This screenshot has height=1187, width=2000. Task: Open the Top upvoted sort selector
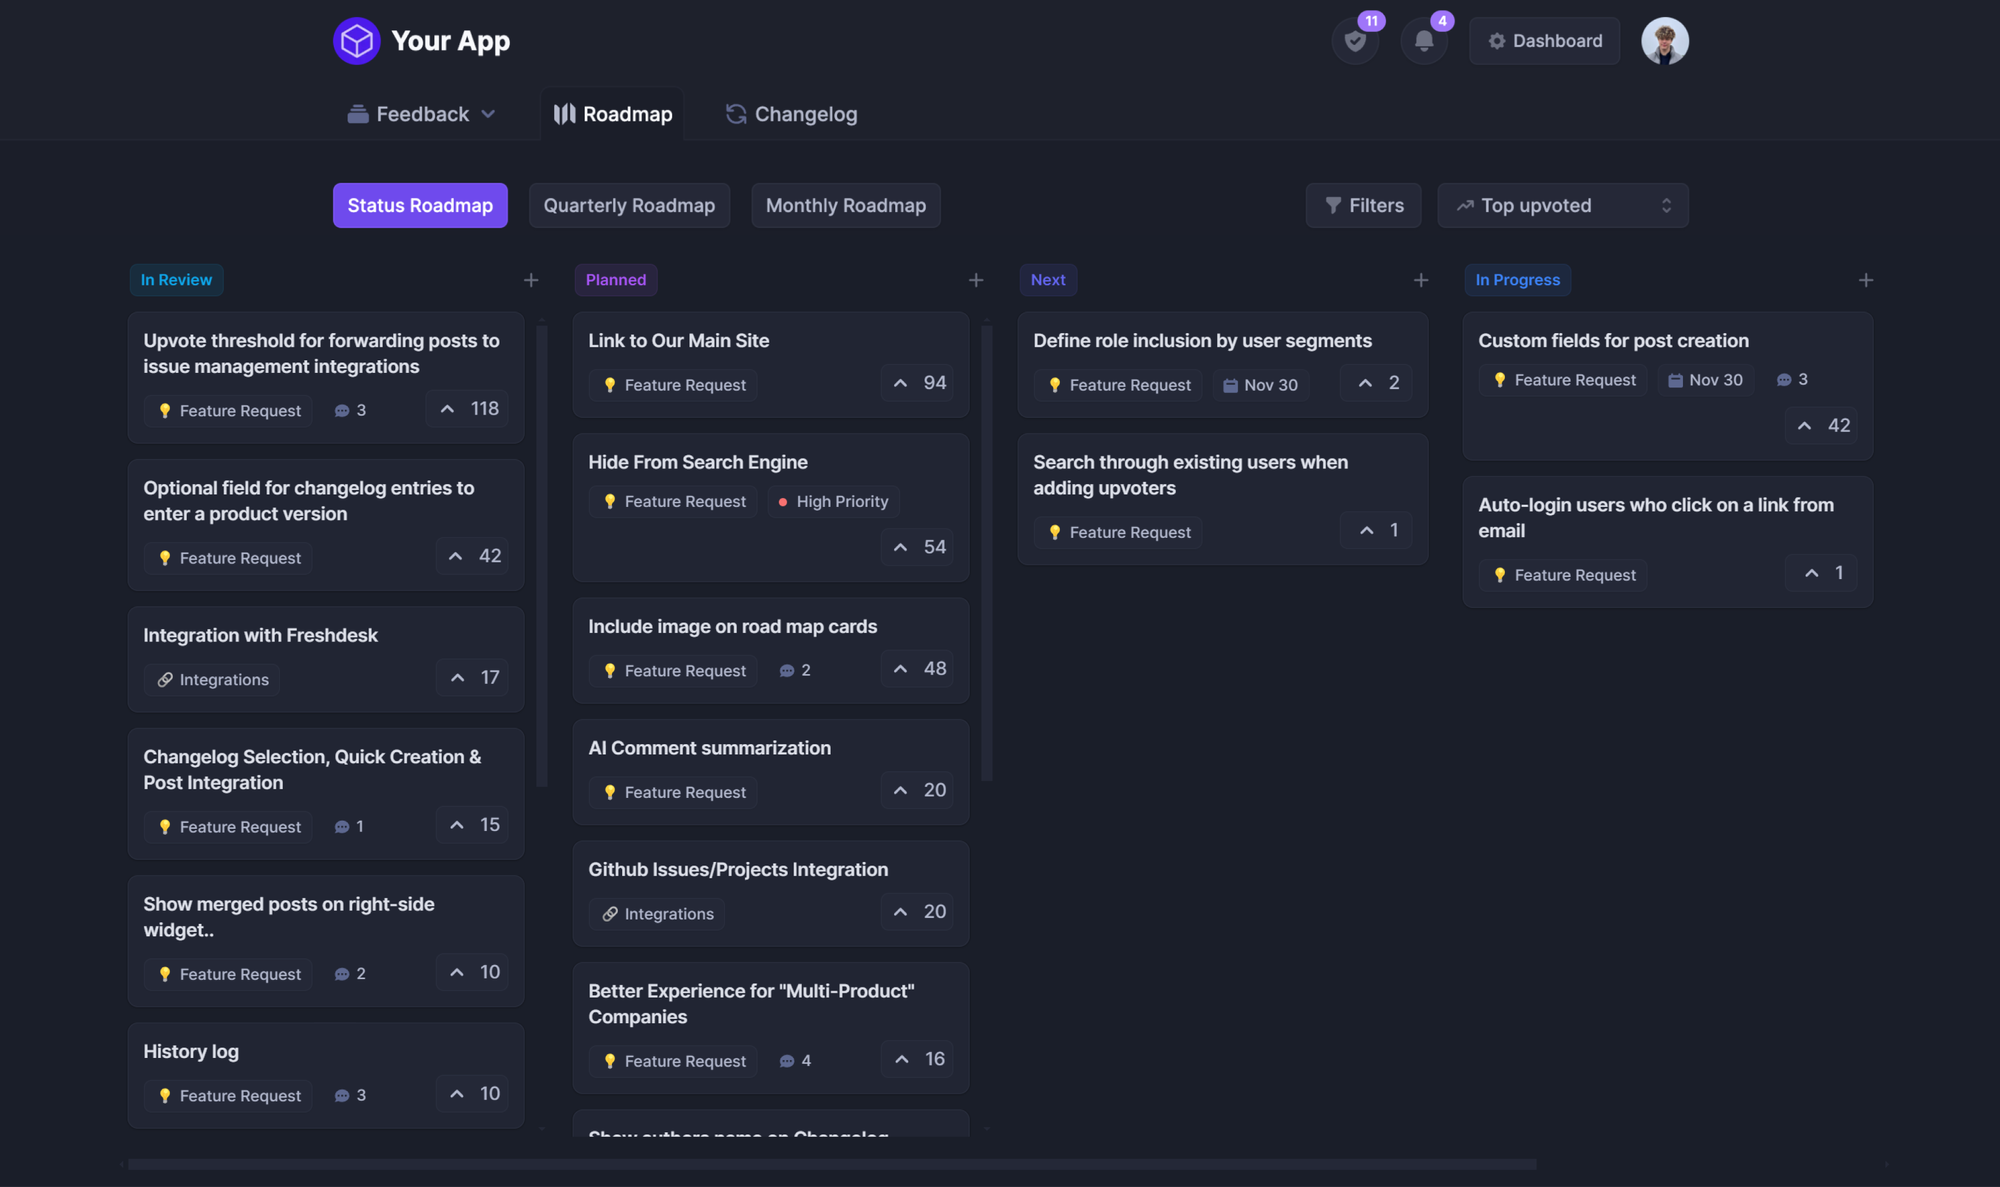point(1562,205)
